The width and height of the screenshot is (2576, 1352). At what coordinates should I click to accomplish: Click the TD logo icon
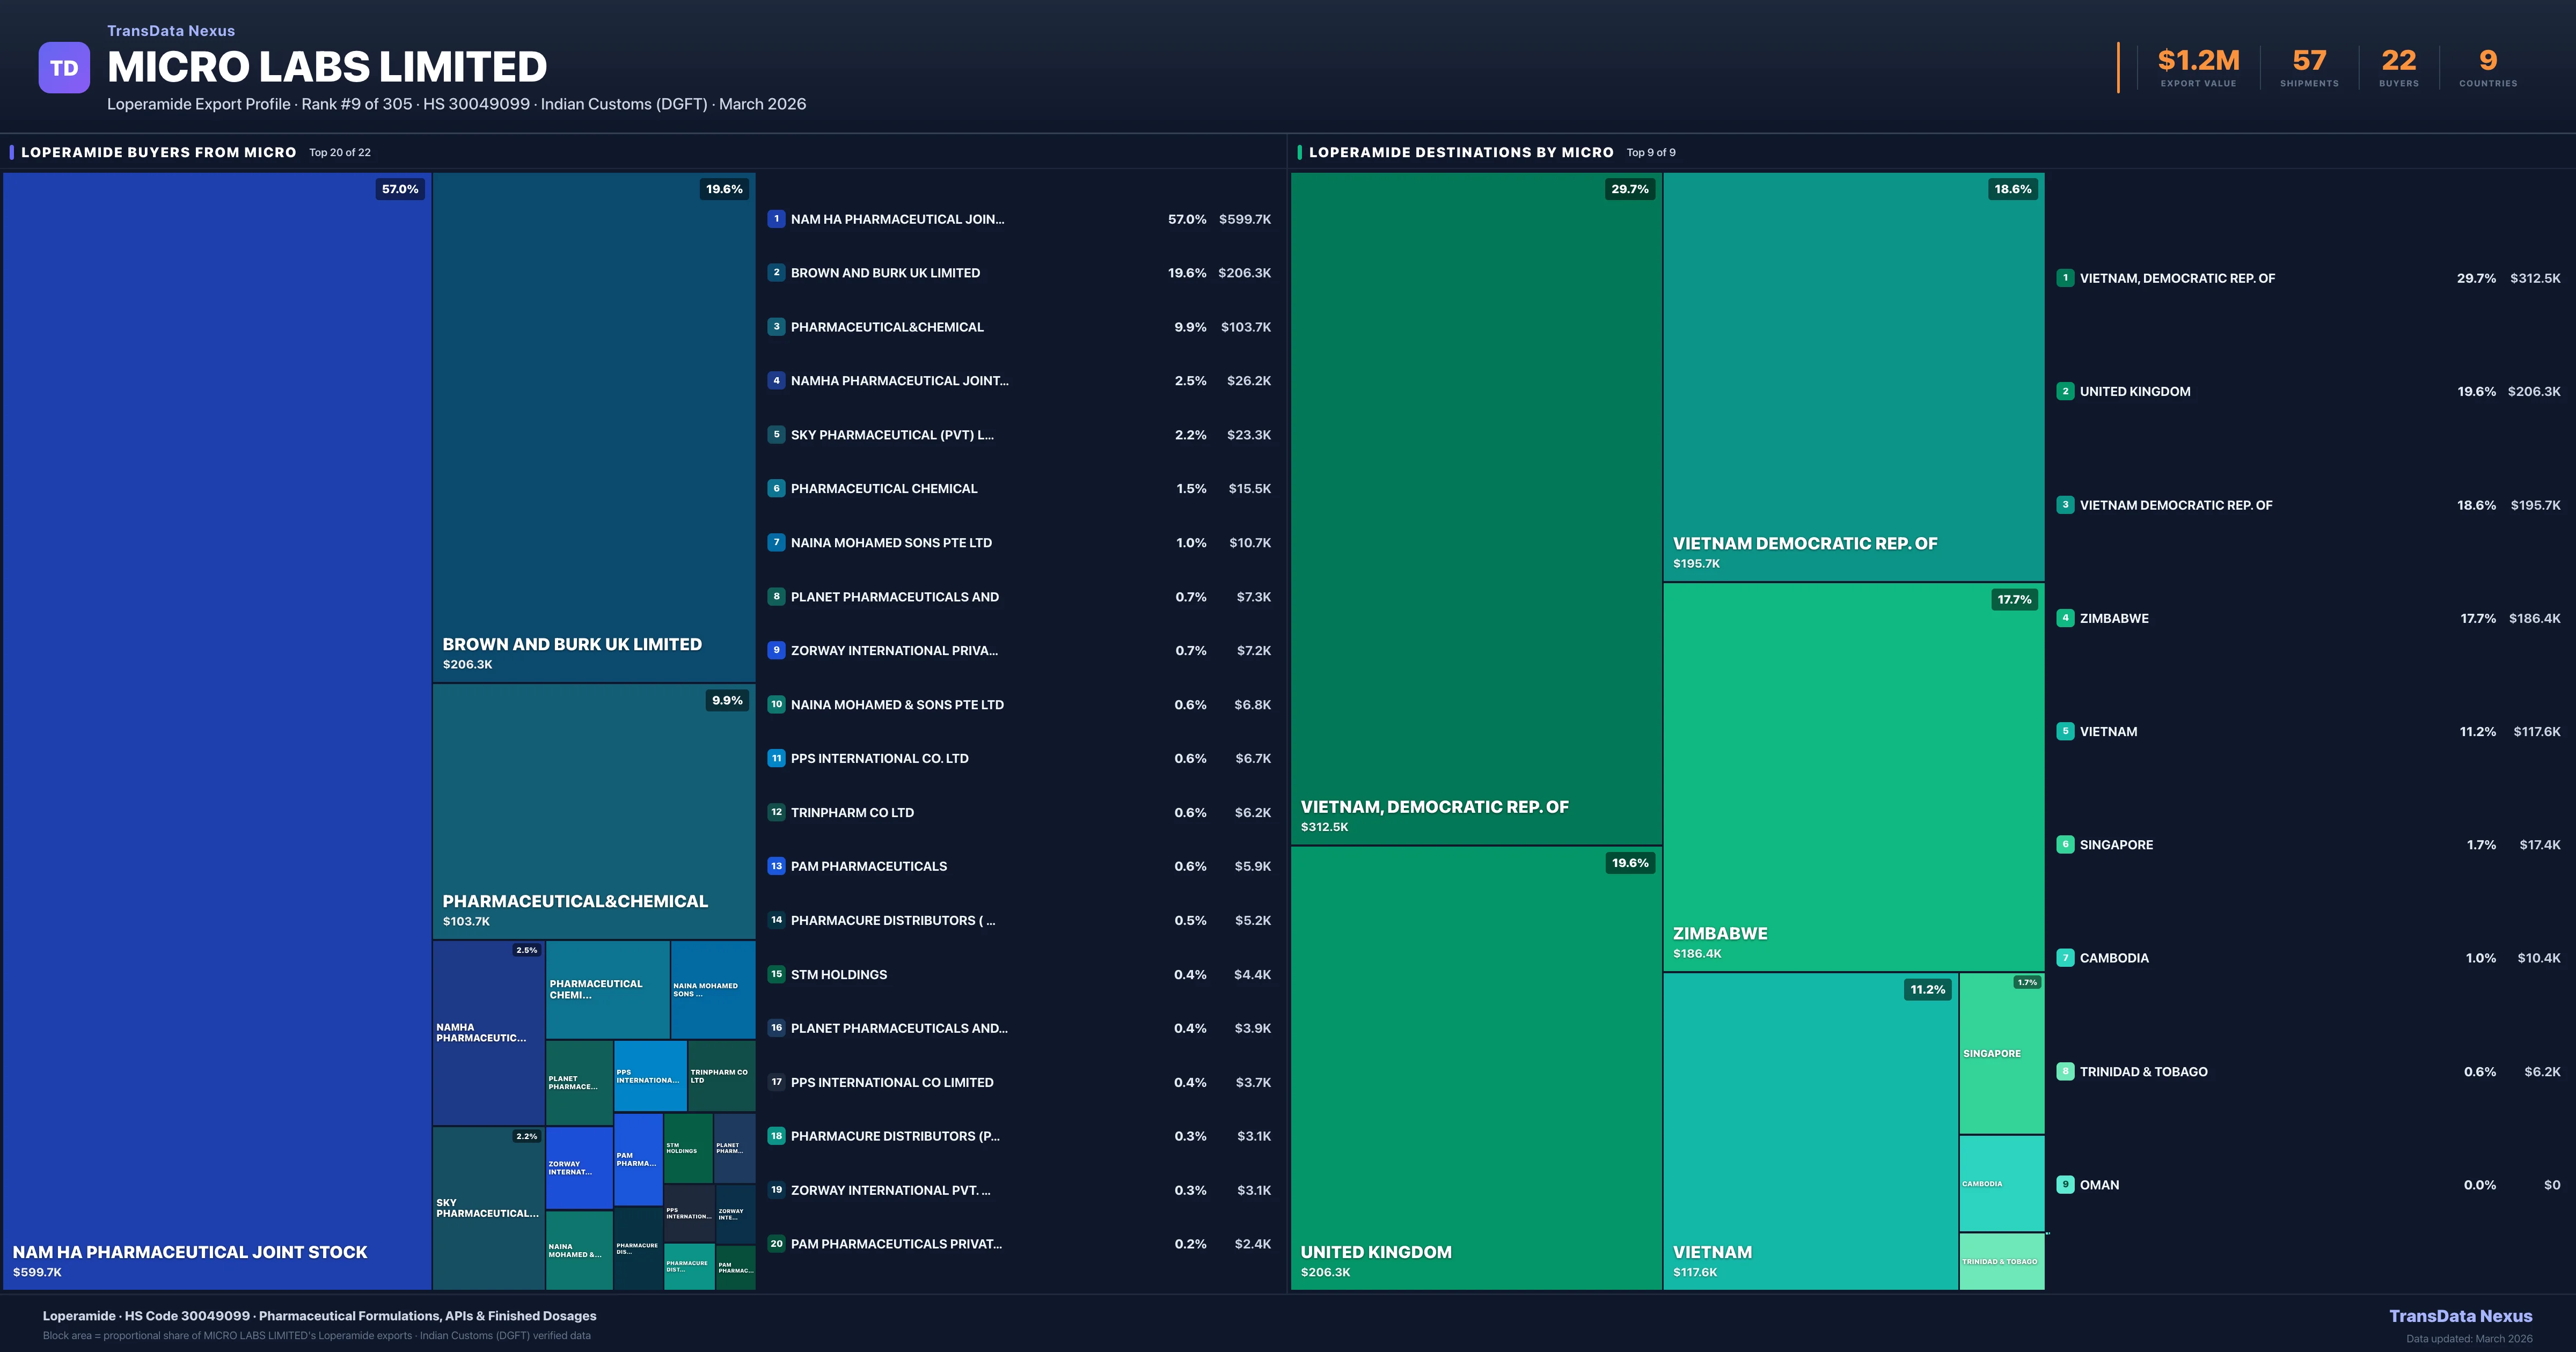point(64,68)
